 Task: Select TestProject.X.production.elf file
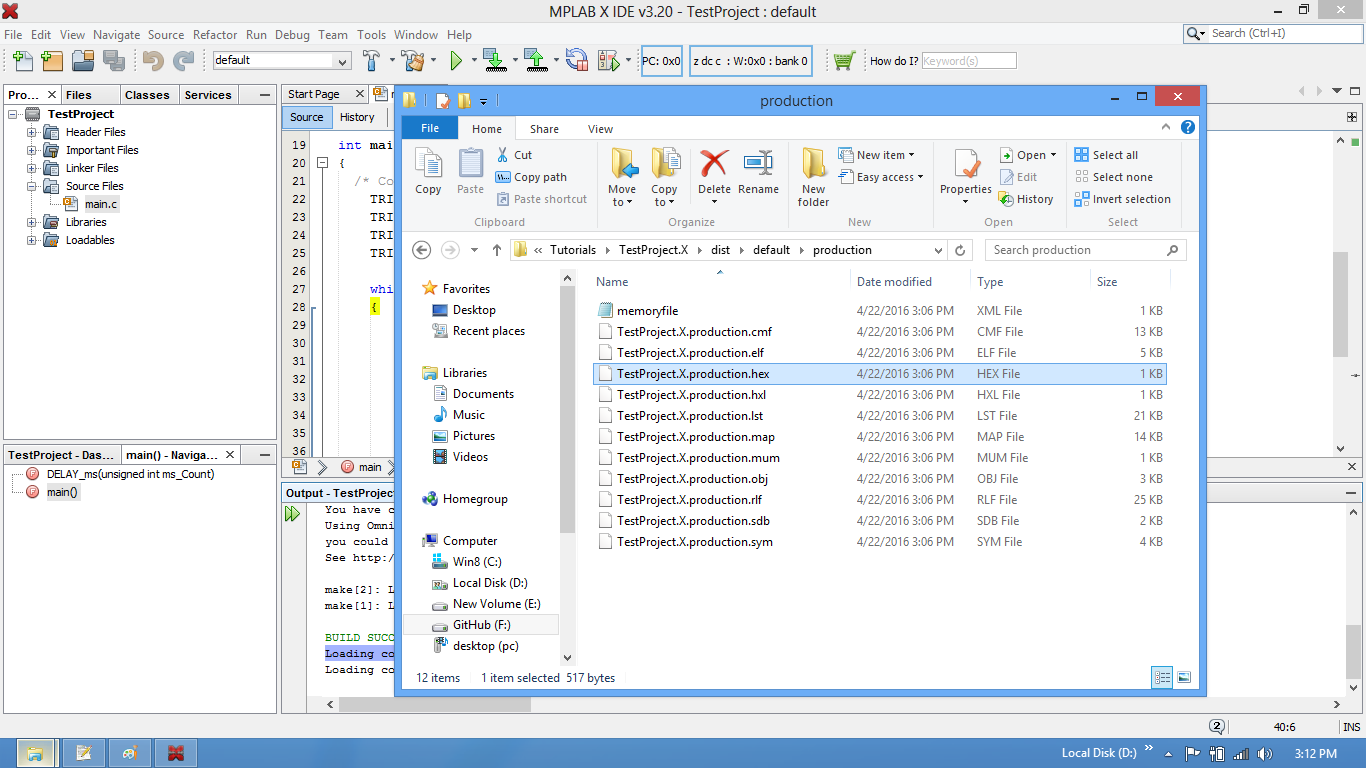coord(690,353)
